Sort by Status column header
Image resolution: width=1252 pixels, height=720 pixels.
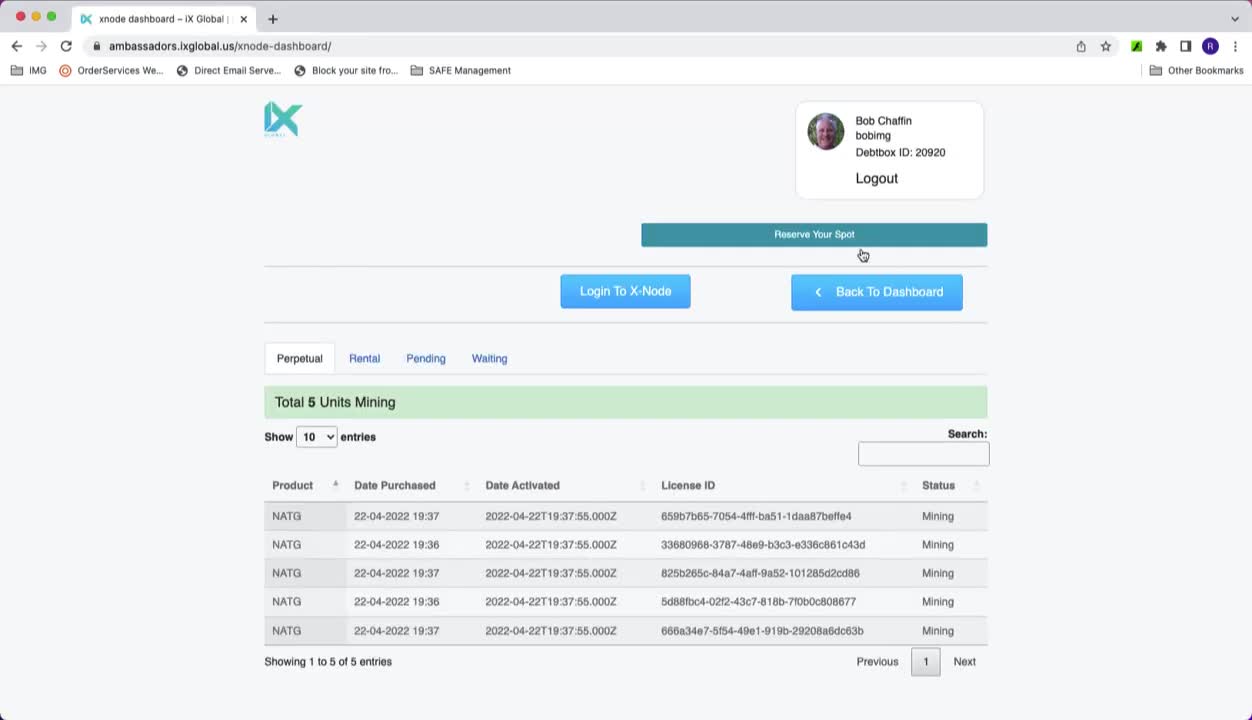coord(950,485)
